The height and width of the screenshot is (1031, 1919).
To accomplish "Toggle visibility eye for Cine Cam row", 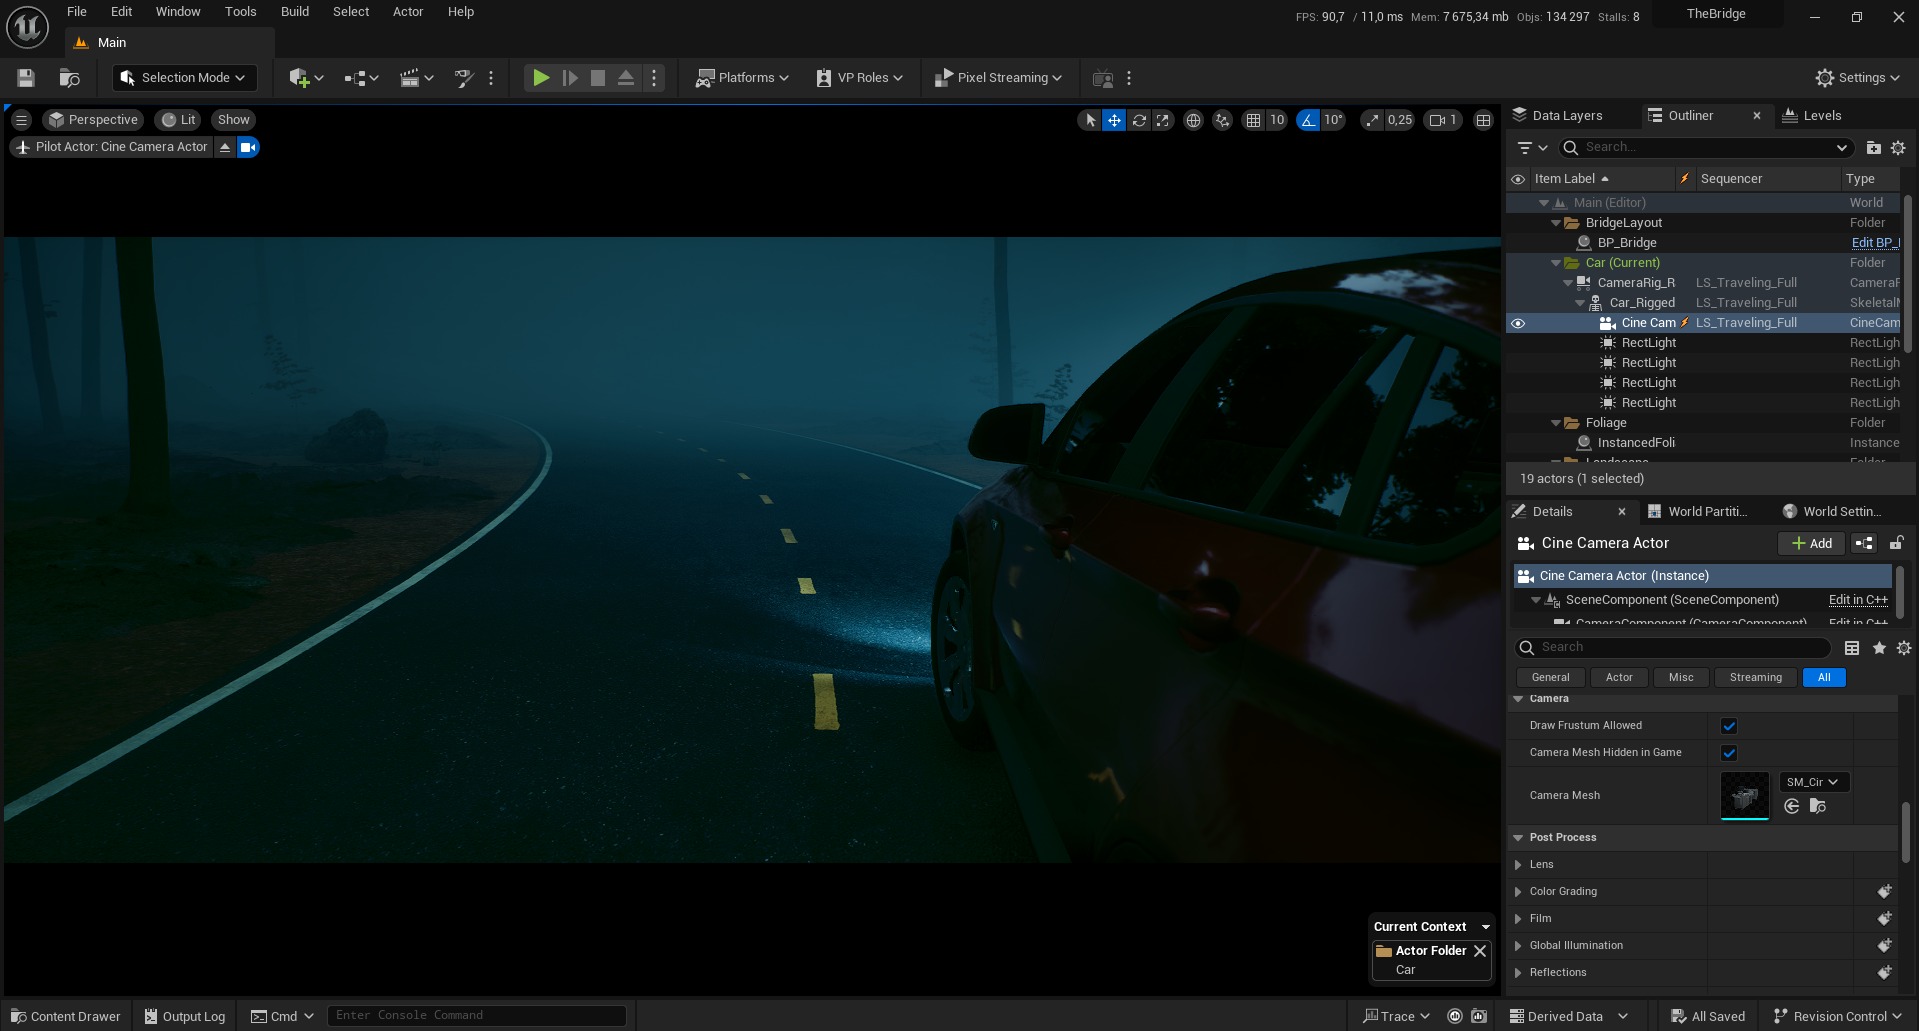I will (x=1518, y=323).
